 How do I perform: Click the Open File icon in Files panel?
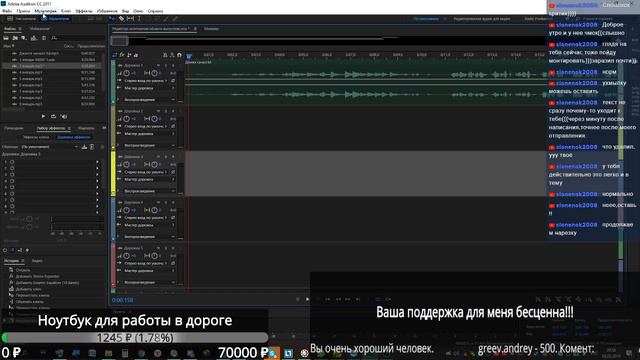coord(6,38)
